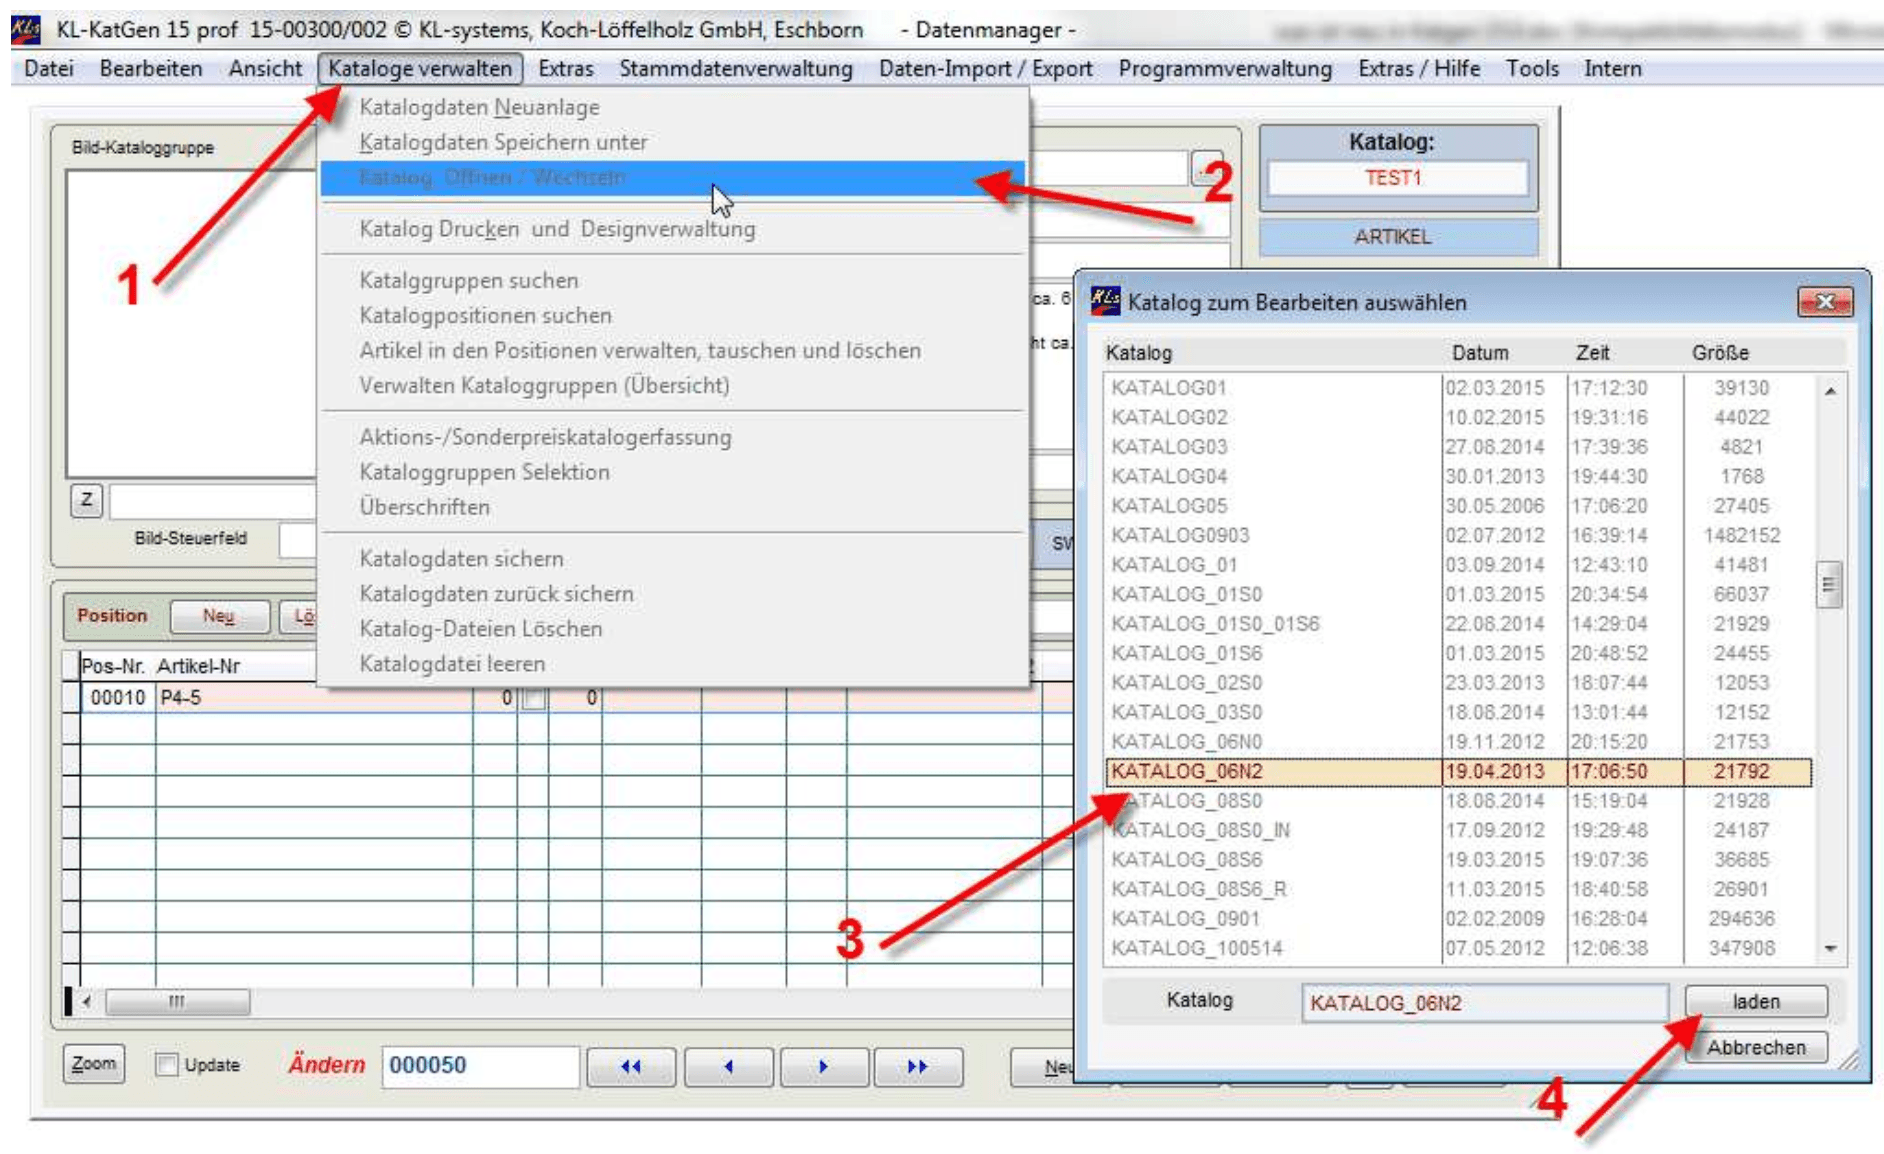The image size is (1884, 1154).
Task: Choose Katalogdaten Speichern unter entry
Action: pyautogui.click(x=673, y=142)
